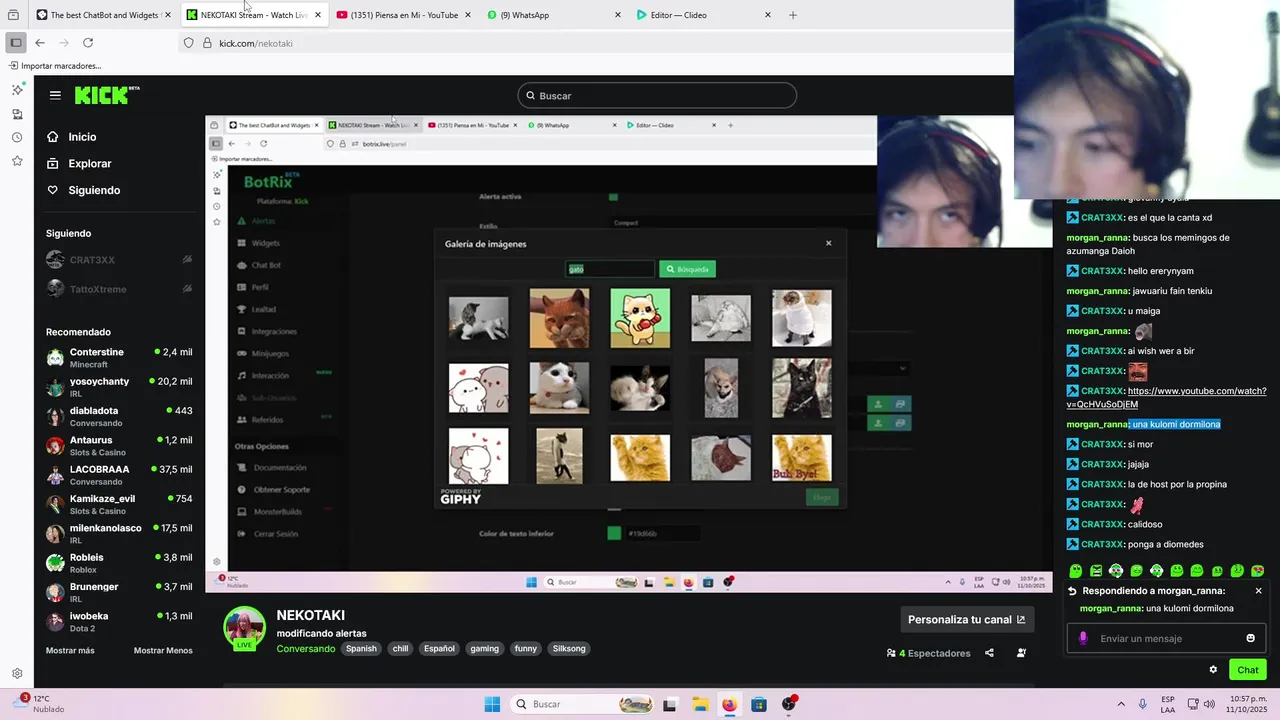1280x720 pixels.
Task: Select followed channel CRAT3XX
Action: pyautogui.click(x=119, y=260)
